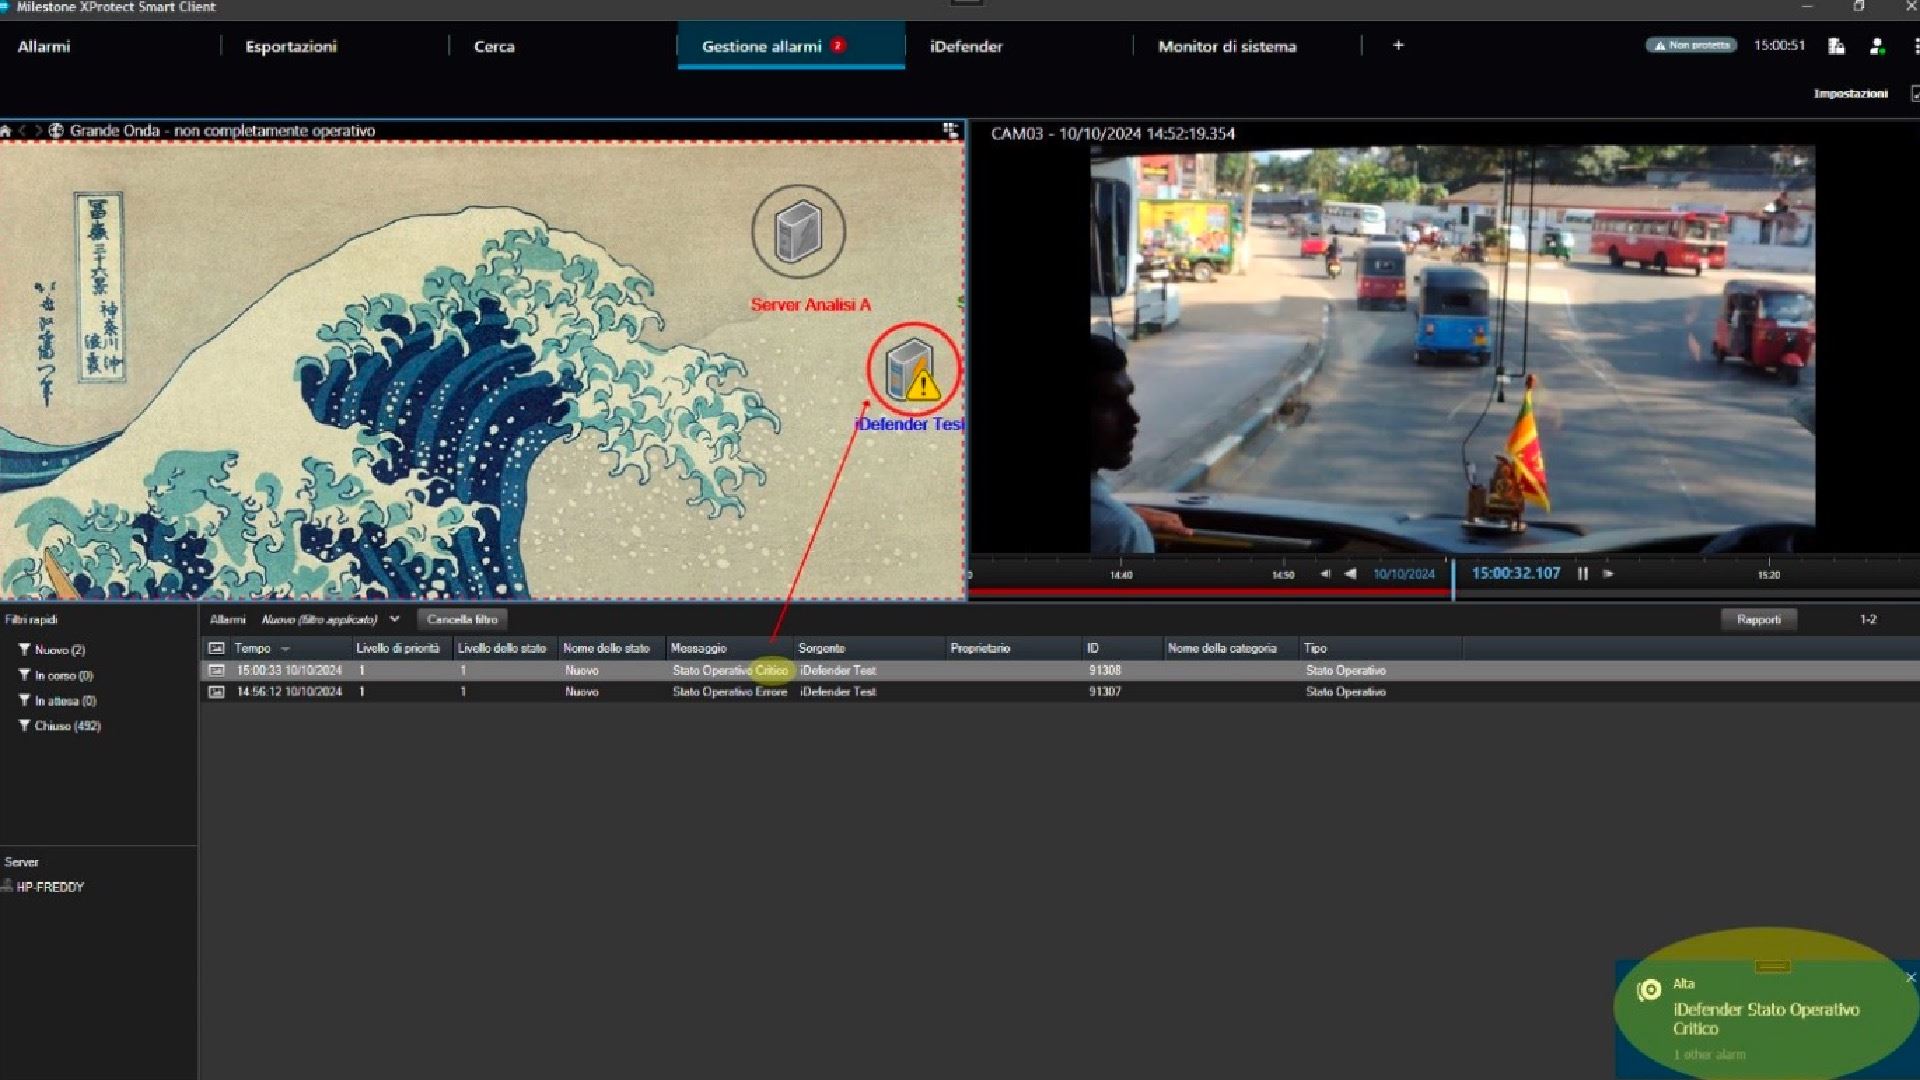Close the alarm notification popup
Image resolution: width=1920 pixels, height=1080 pixels.
(1911, 977)
